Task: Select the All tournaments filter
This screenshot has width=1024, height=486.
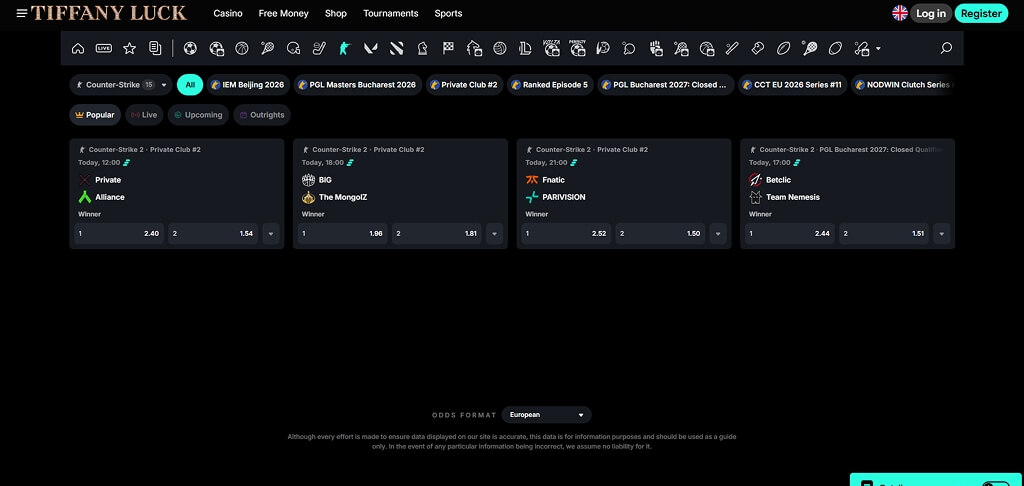Action: click(190, 85)
